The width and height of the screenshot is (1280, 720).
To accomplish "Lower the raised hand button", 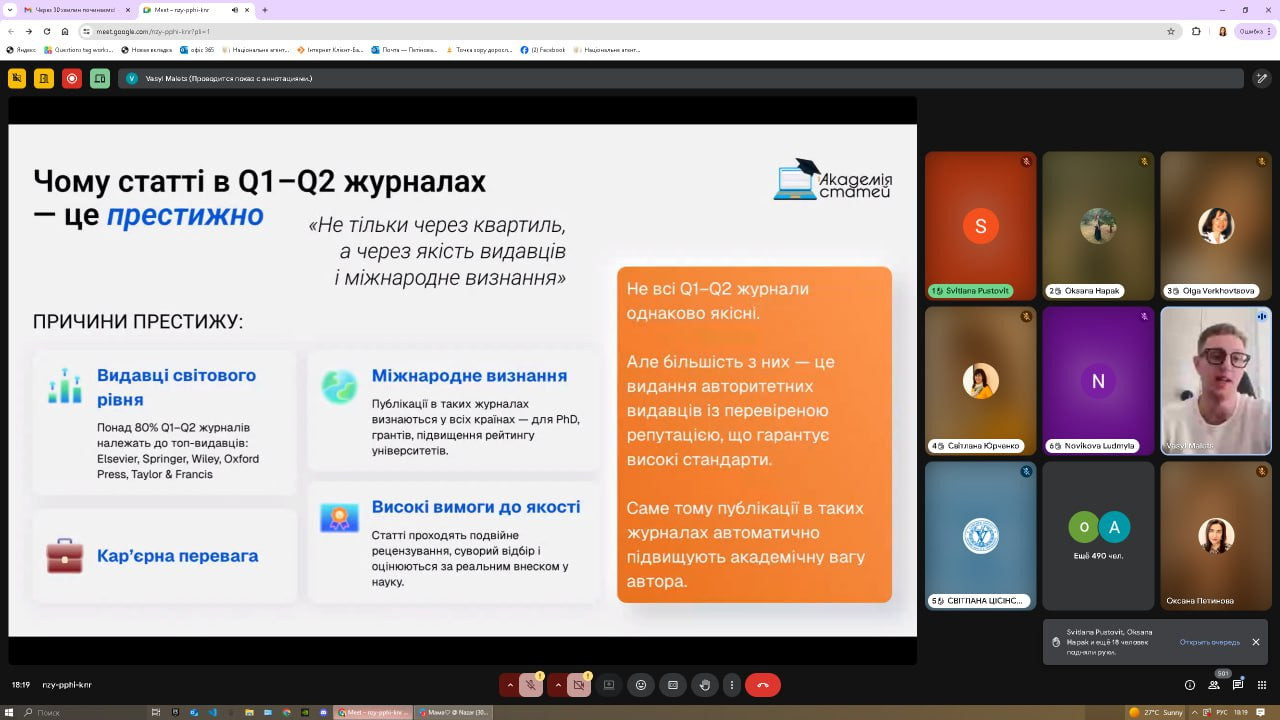I will (705, 685).
